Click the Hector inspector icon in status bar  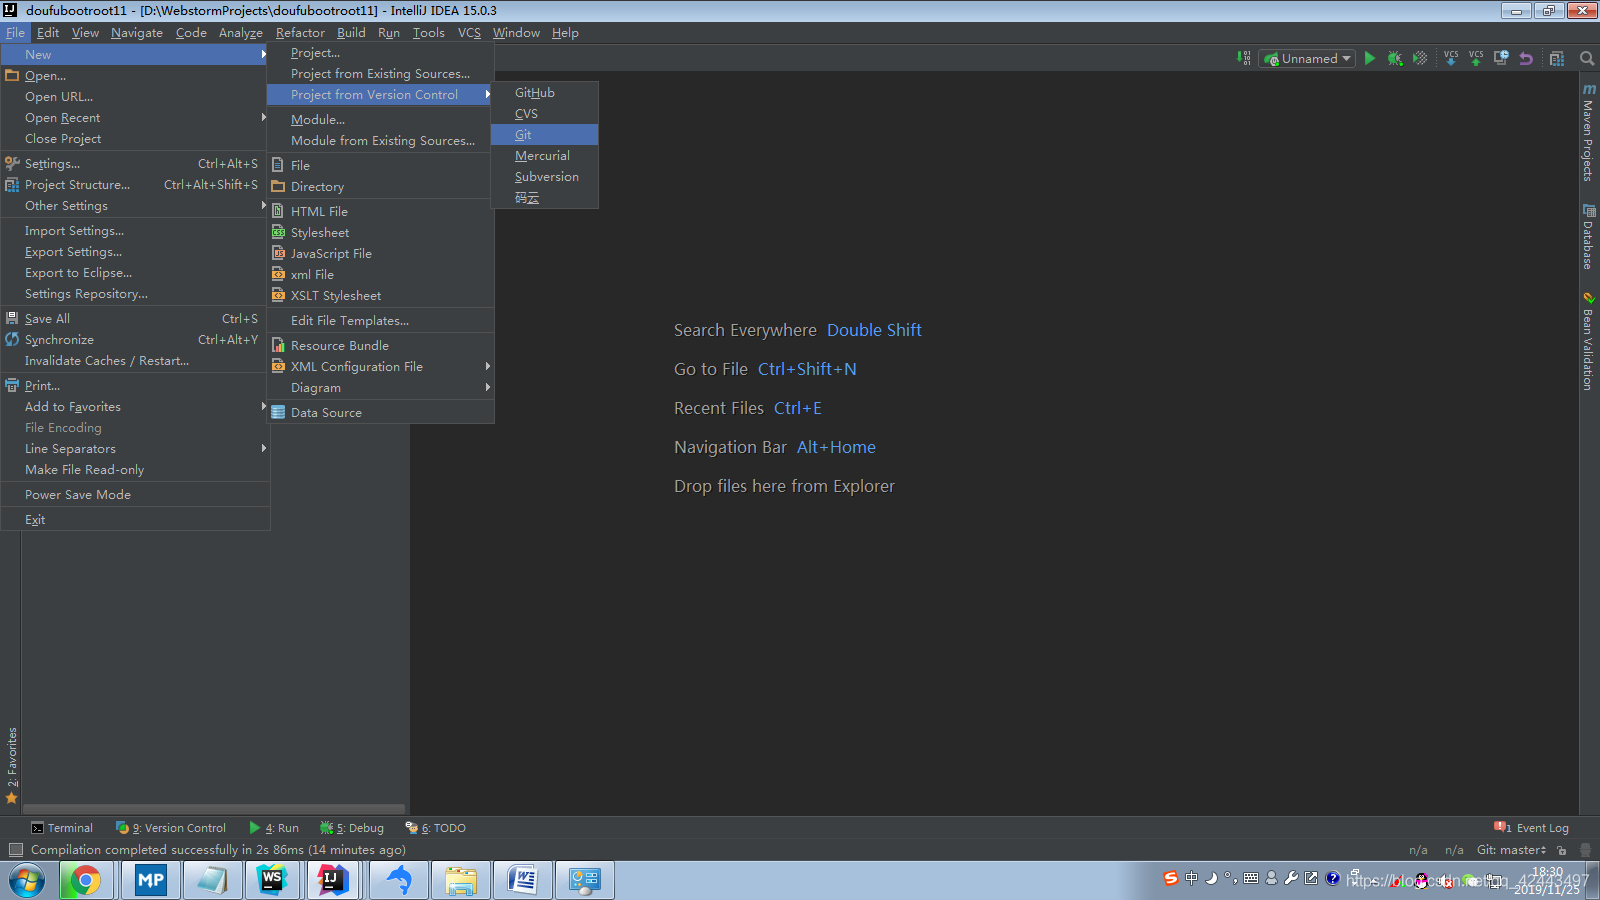point(1585,850)
